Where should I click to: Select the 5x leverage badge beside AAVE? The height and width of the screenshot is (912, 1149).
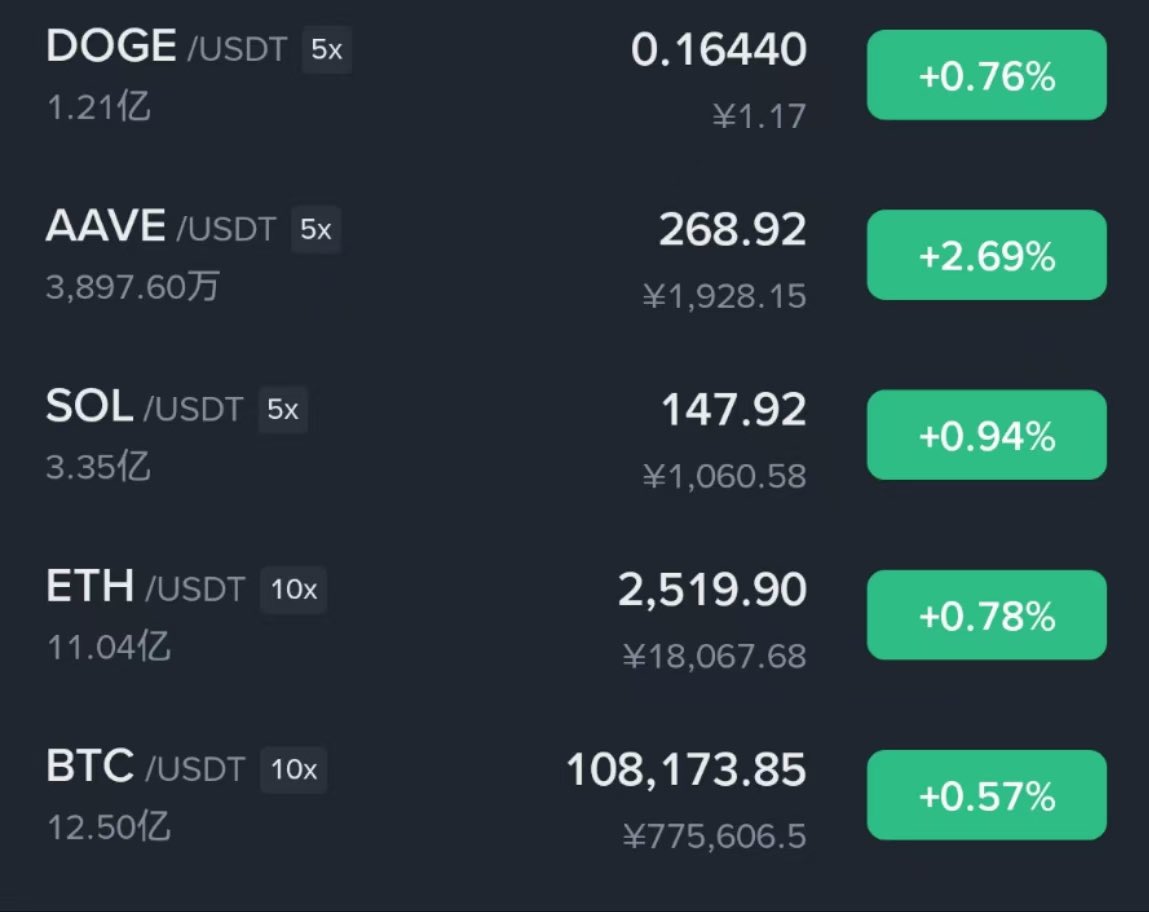pyautogui.click(x=316, y=230)
